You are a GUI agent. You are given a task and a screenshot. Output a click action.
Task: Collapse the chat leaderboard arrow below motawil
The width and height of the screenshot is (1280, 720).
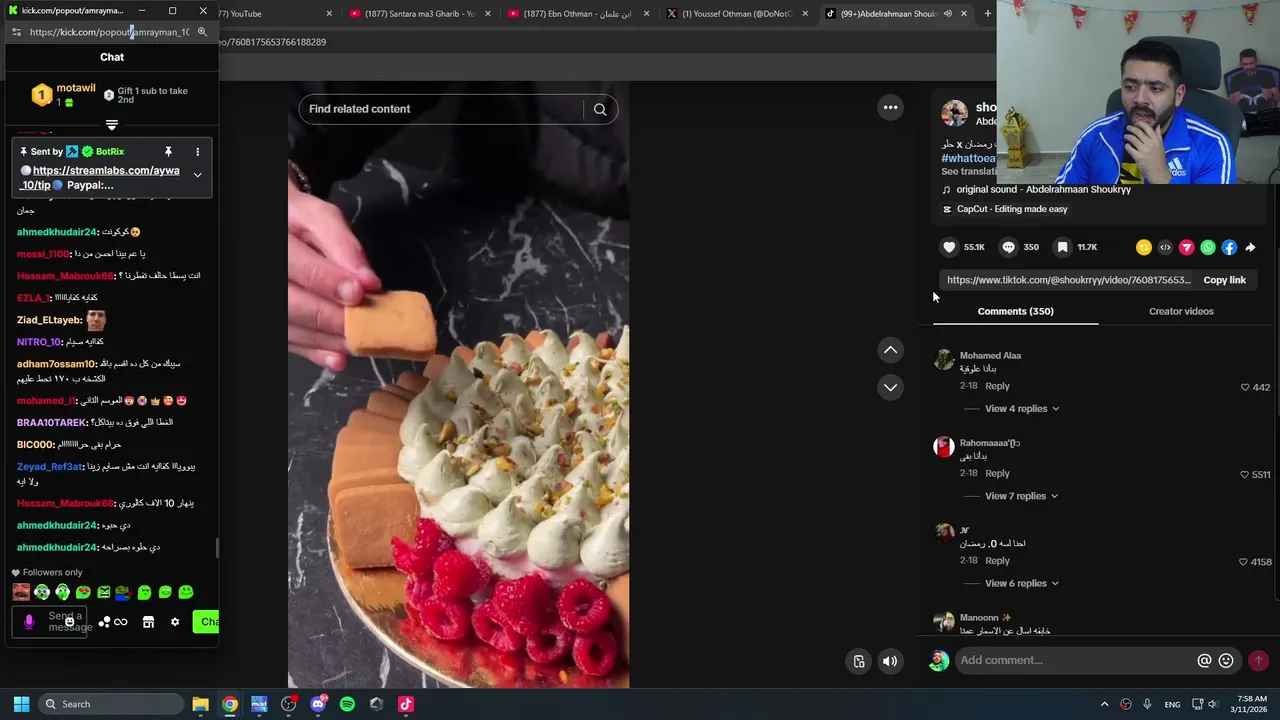112,125
